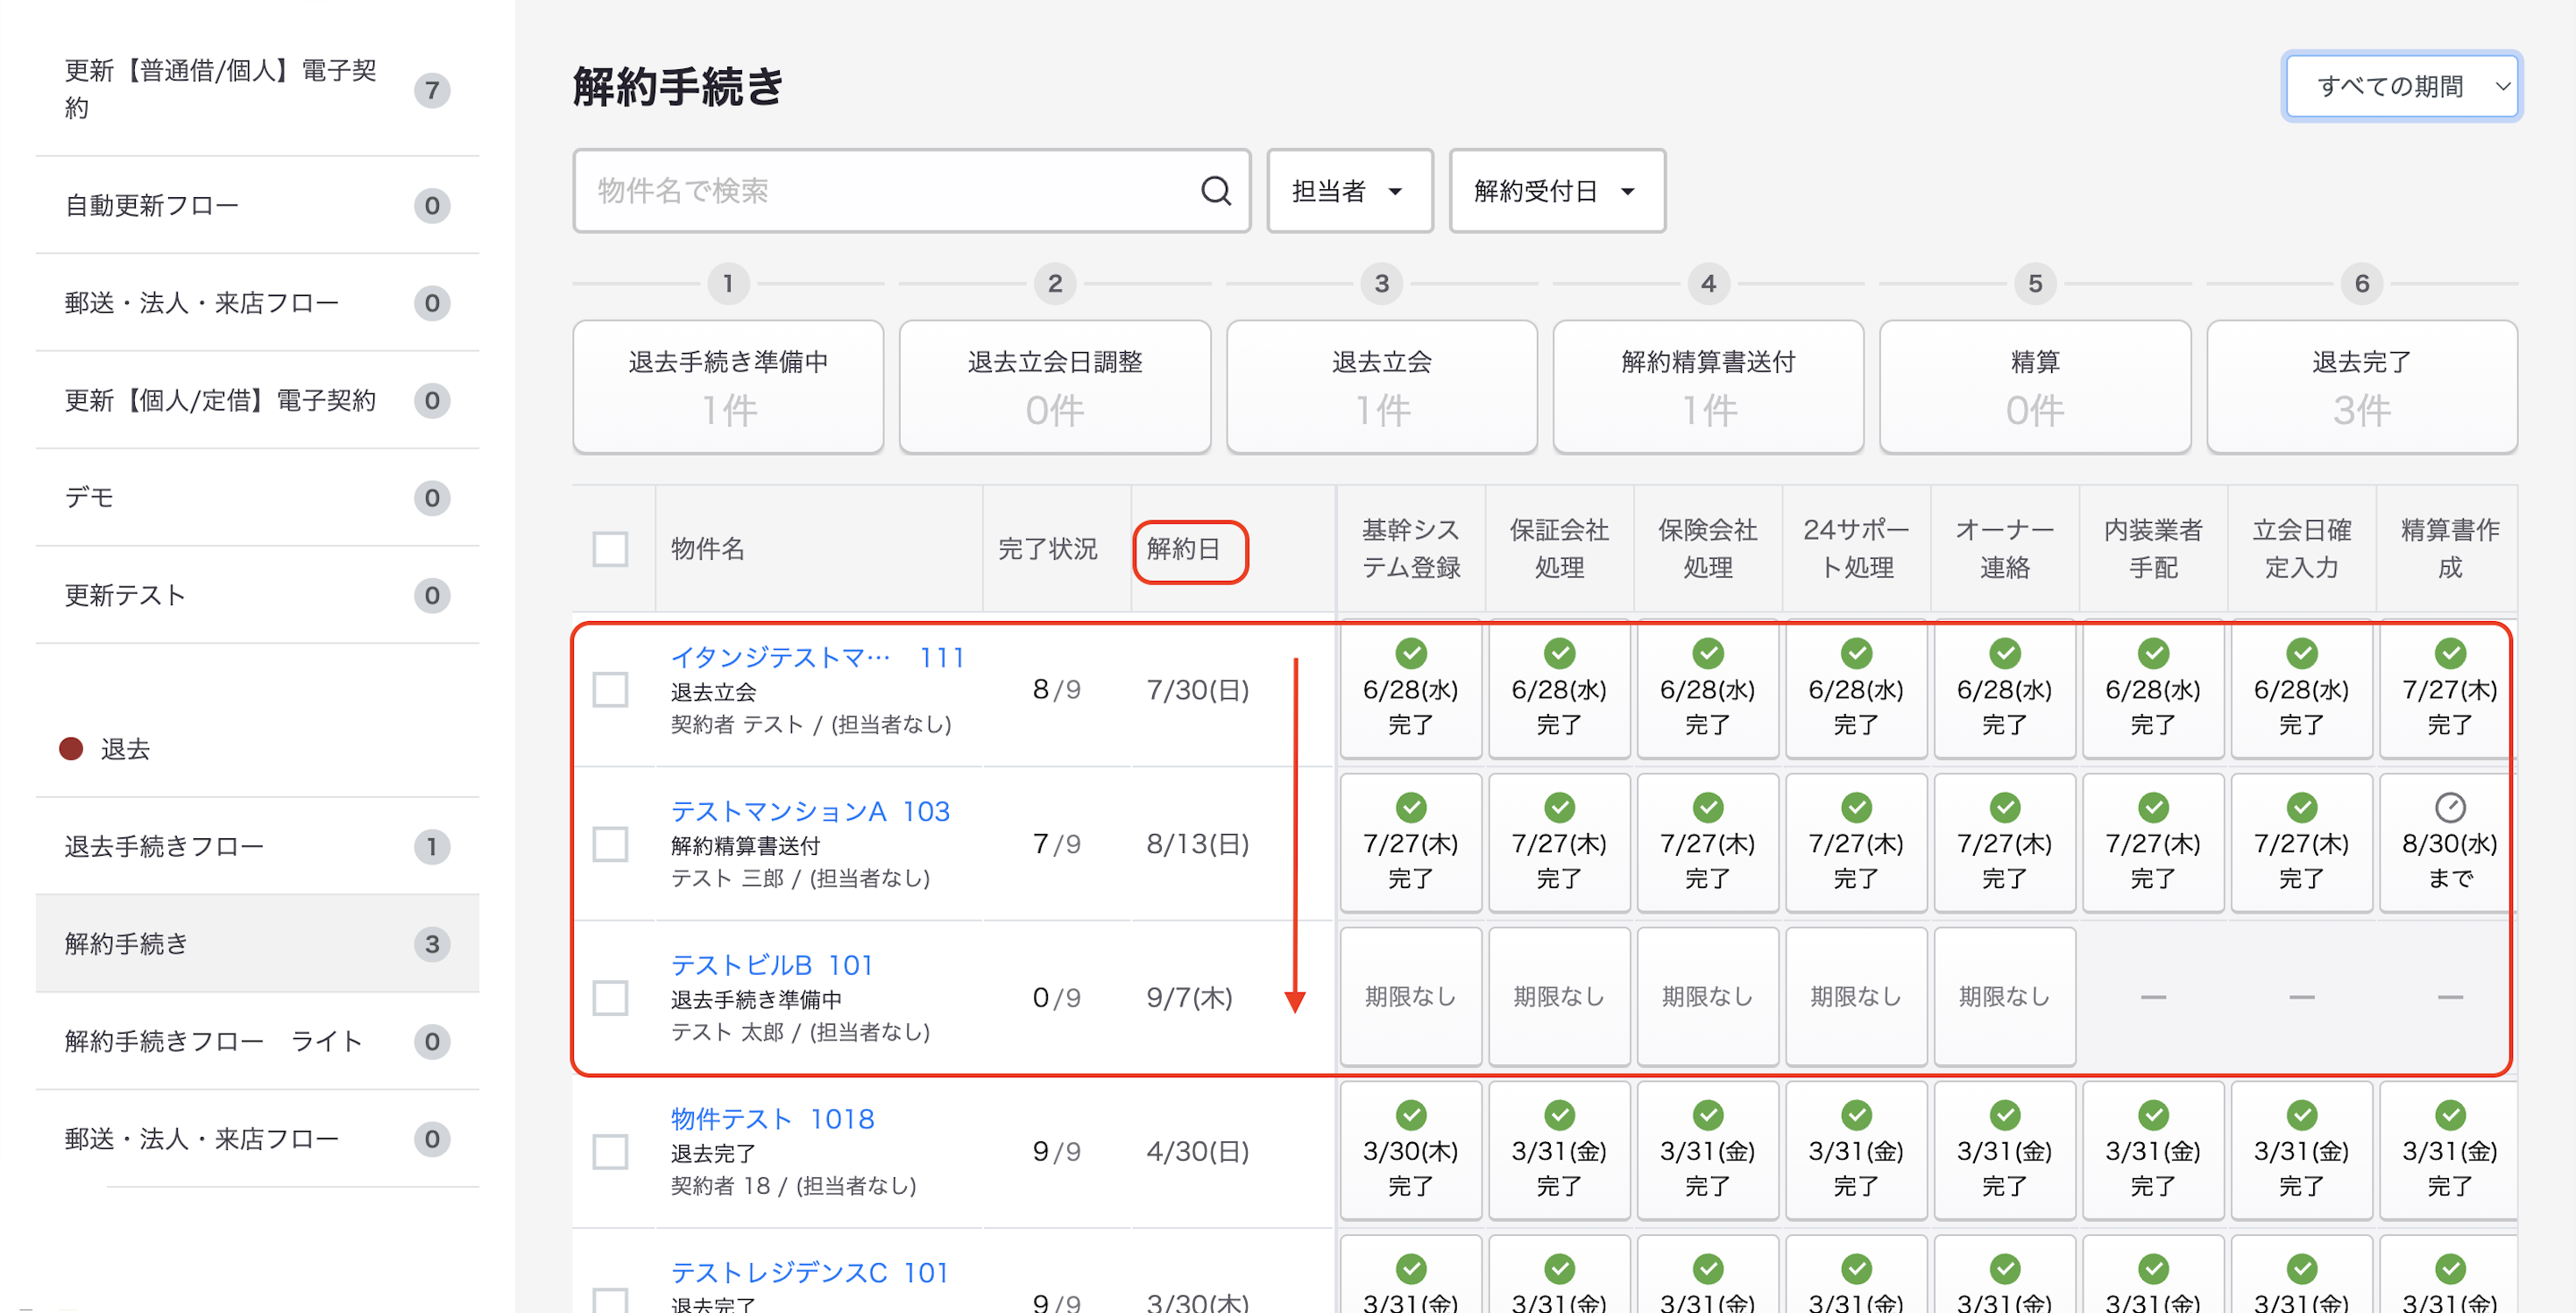
Task: Click オーナー連絡 check icon for 物件テスト 1018
Action: [2004, 1115]
